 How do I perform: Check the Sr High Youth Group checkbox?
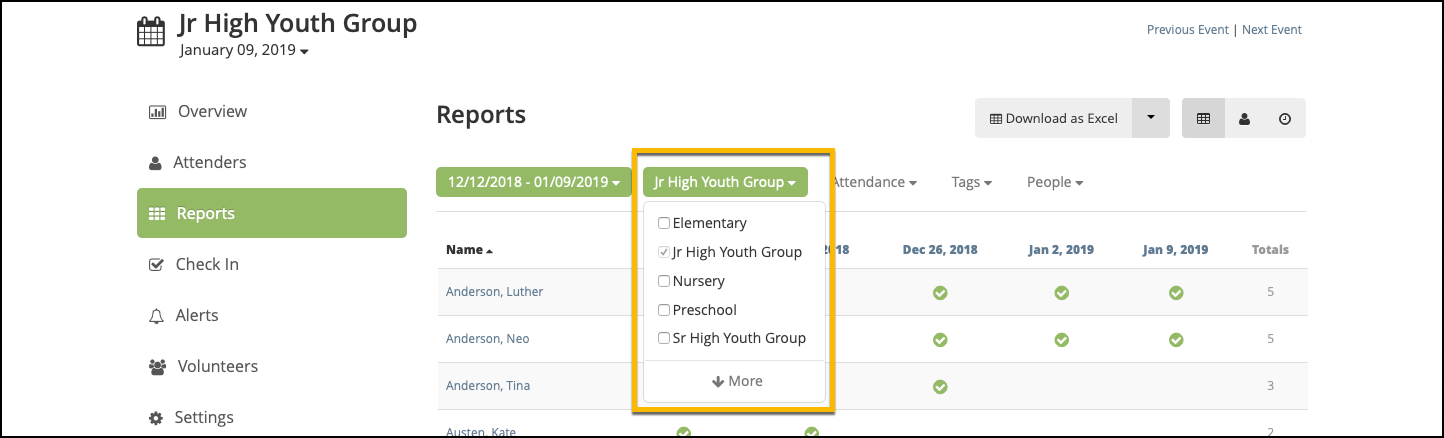coord(664,338)
